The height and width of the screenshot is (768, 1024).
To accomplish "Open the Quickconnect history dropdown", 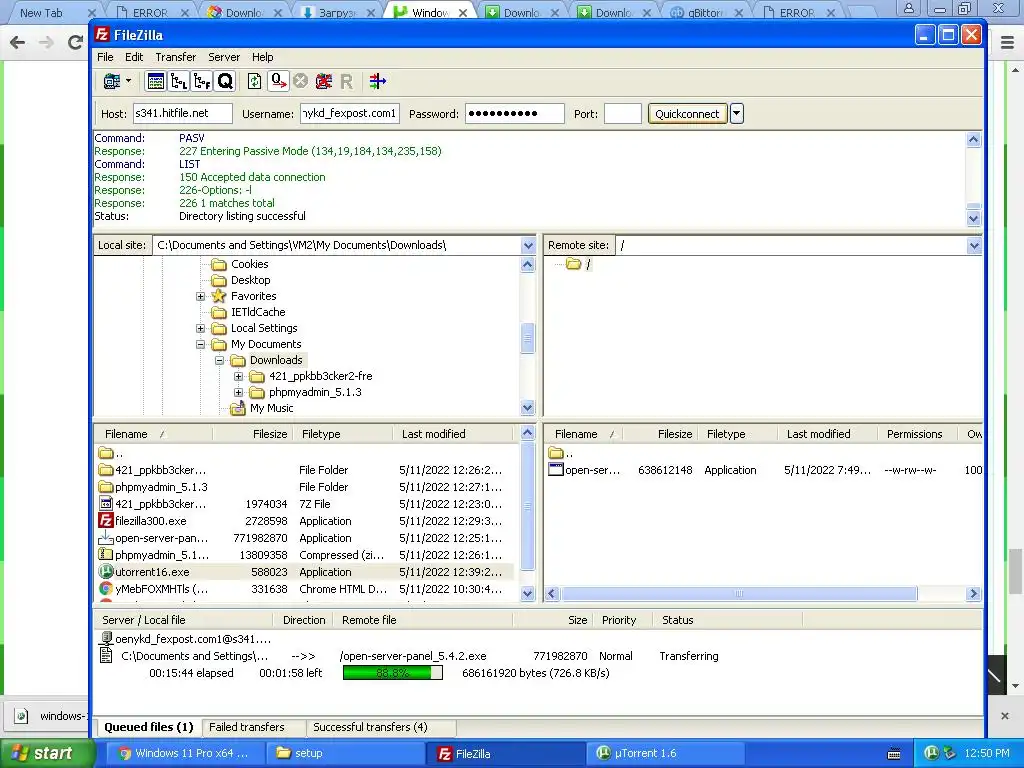I will 737,114.
